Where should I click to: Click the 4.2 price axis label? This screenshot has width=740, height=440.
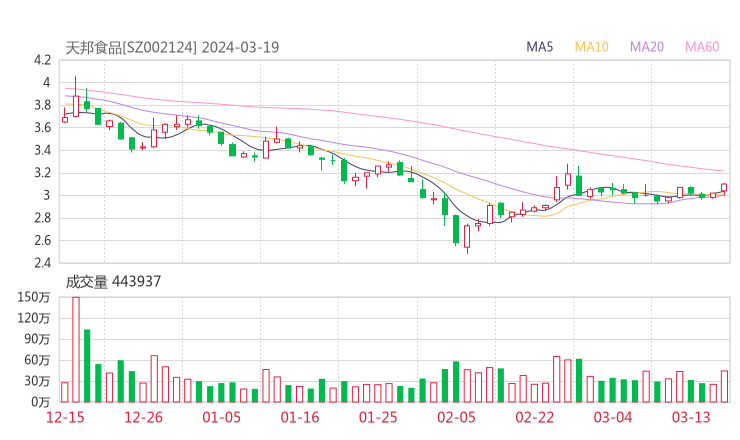click(42, 60)
